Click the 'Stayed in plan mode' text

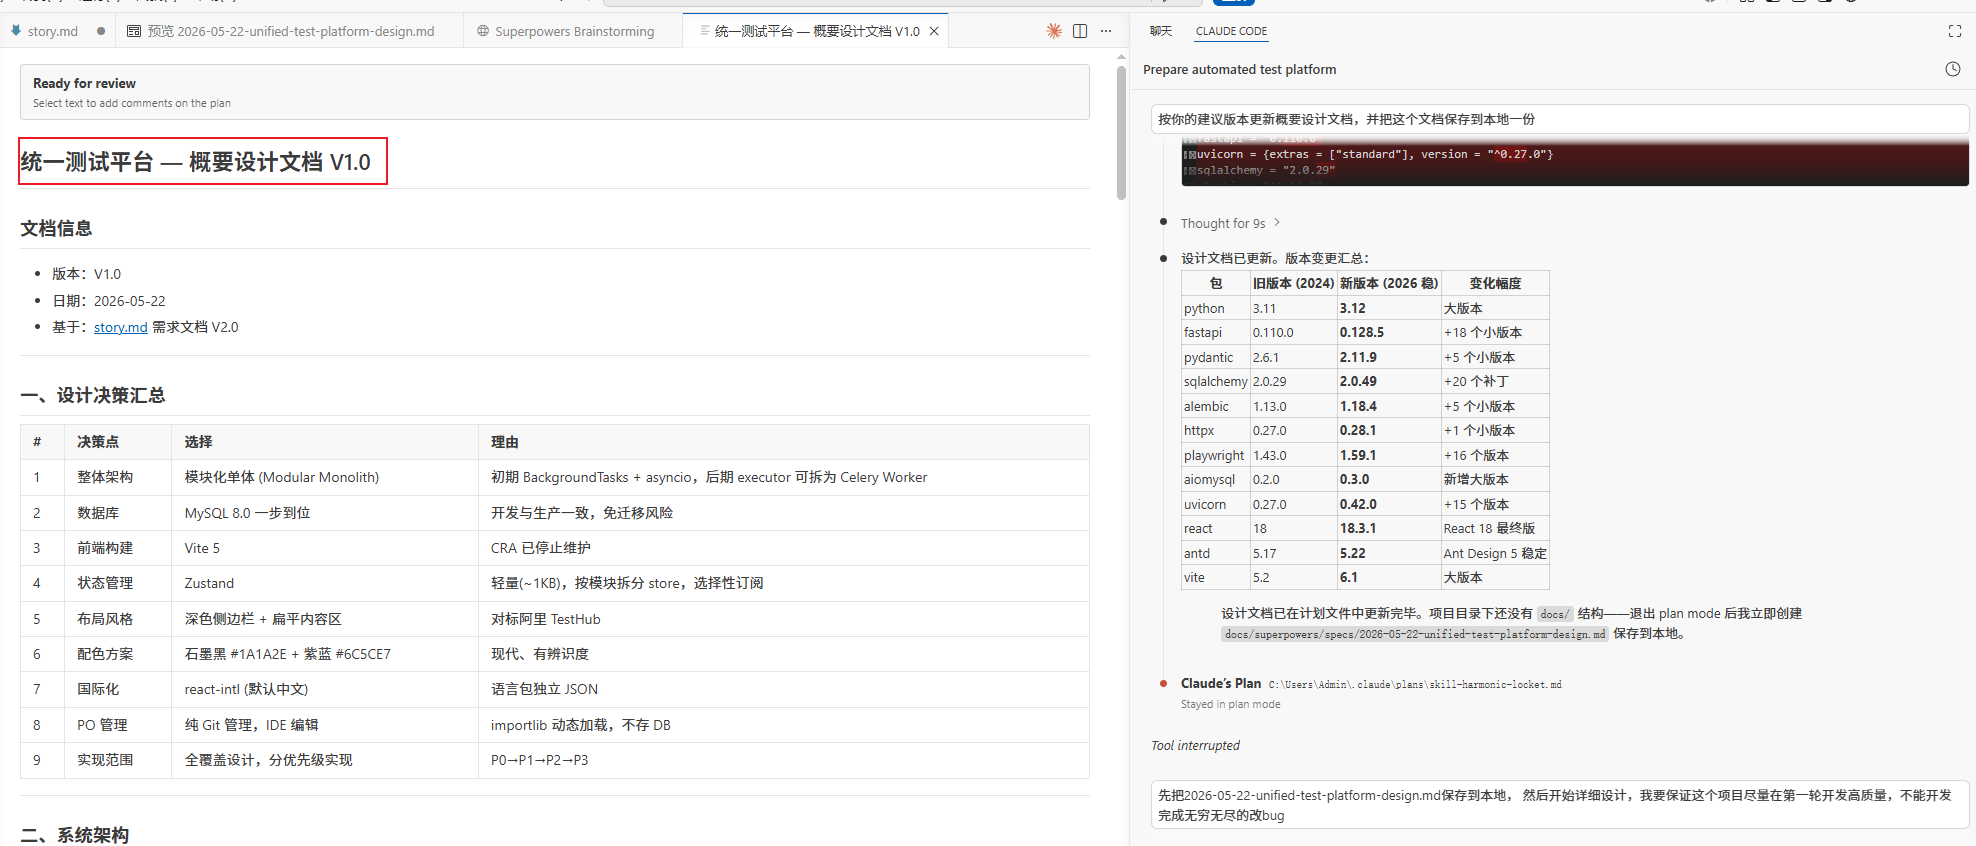pyautogui.click(x=1230, y=704)
